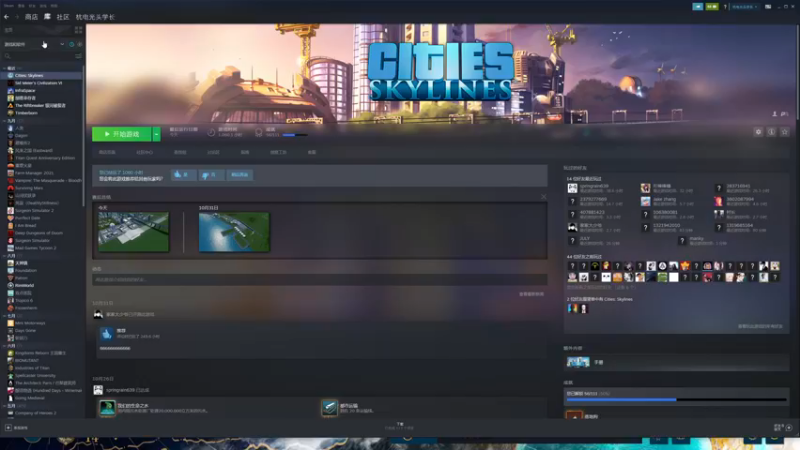The image size is (800, 450).
Task: Open the Steam help question mark
Action: (725, 7)
